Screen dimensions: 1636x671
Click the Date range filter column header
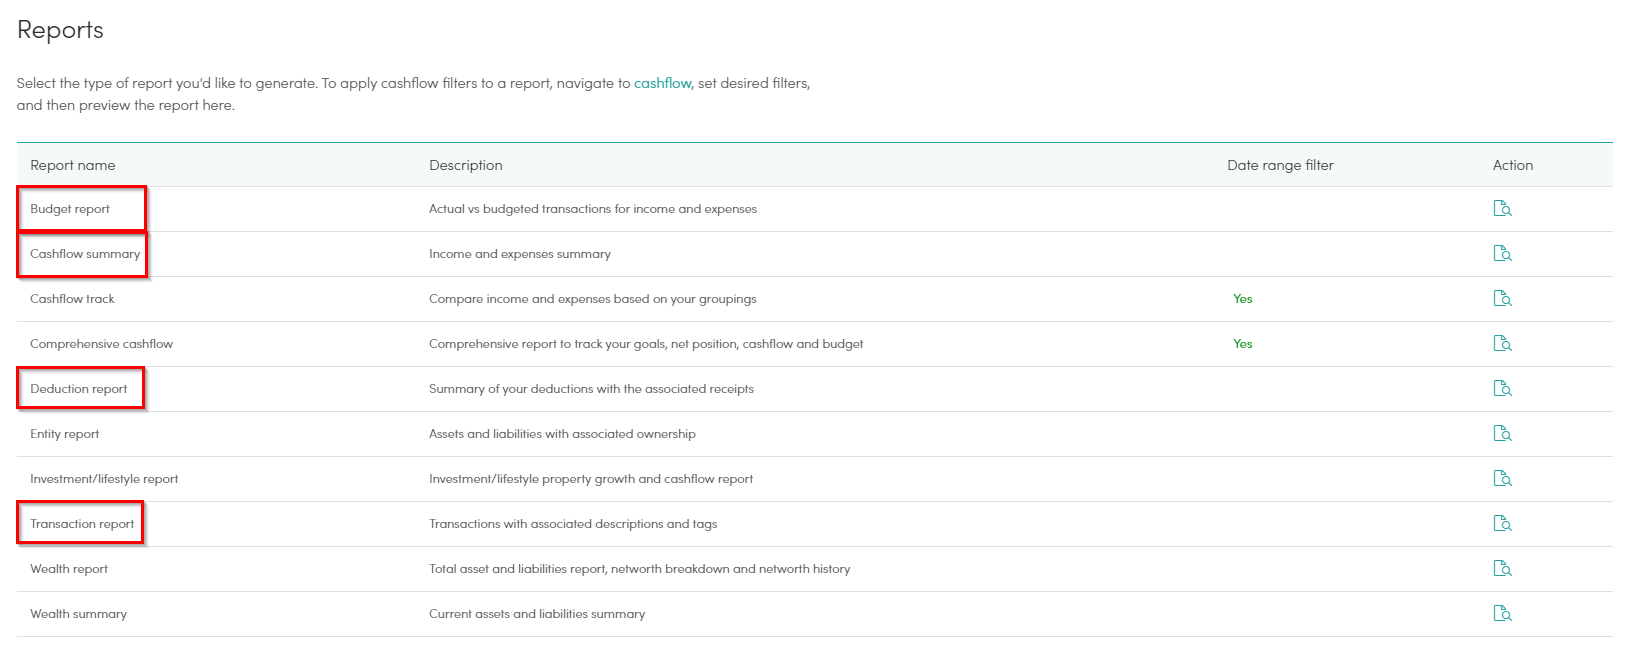pyautogui.click(x=1280, y=165)
